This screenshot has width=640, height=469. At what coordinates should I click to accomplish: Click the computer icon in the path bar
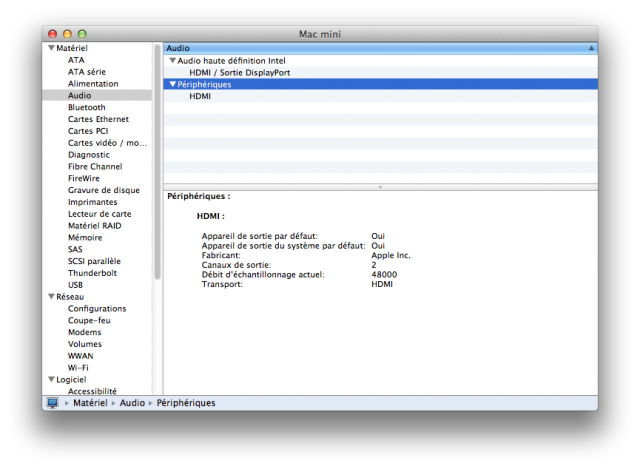click(x=52, y=403)
